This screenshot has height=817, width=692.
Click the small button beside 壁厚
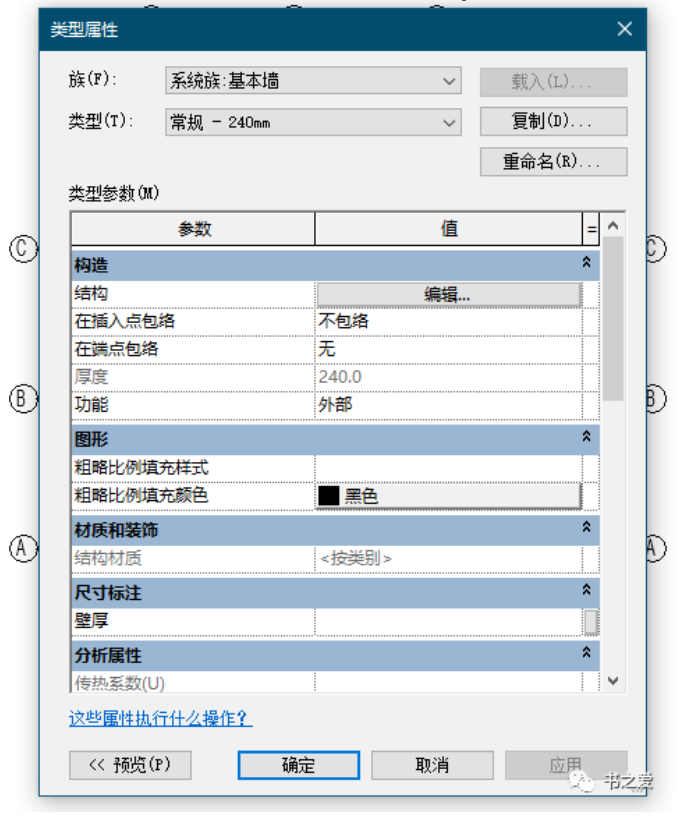591,622
